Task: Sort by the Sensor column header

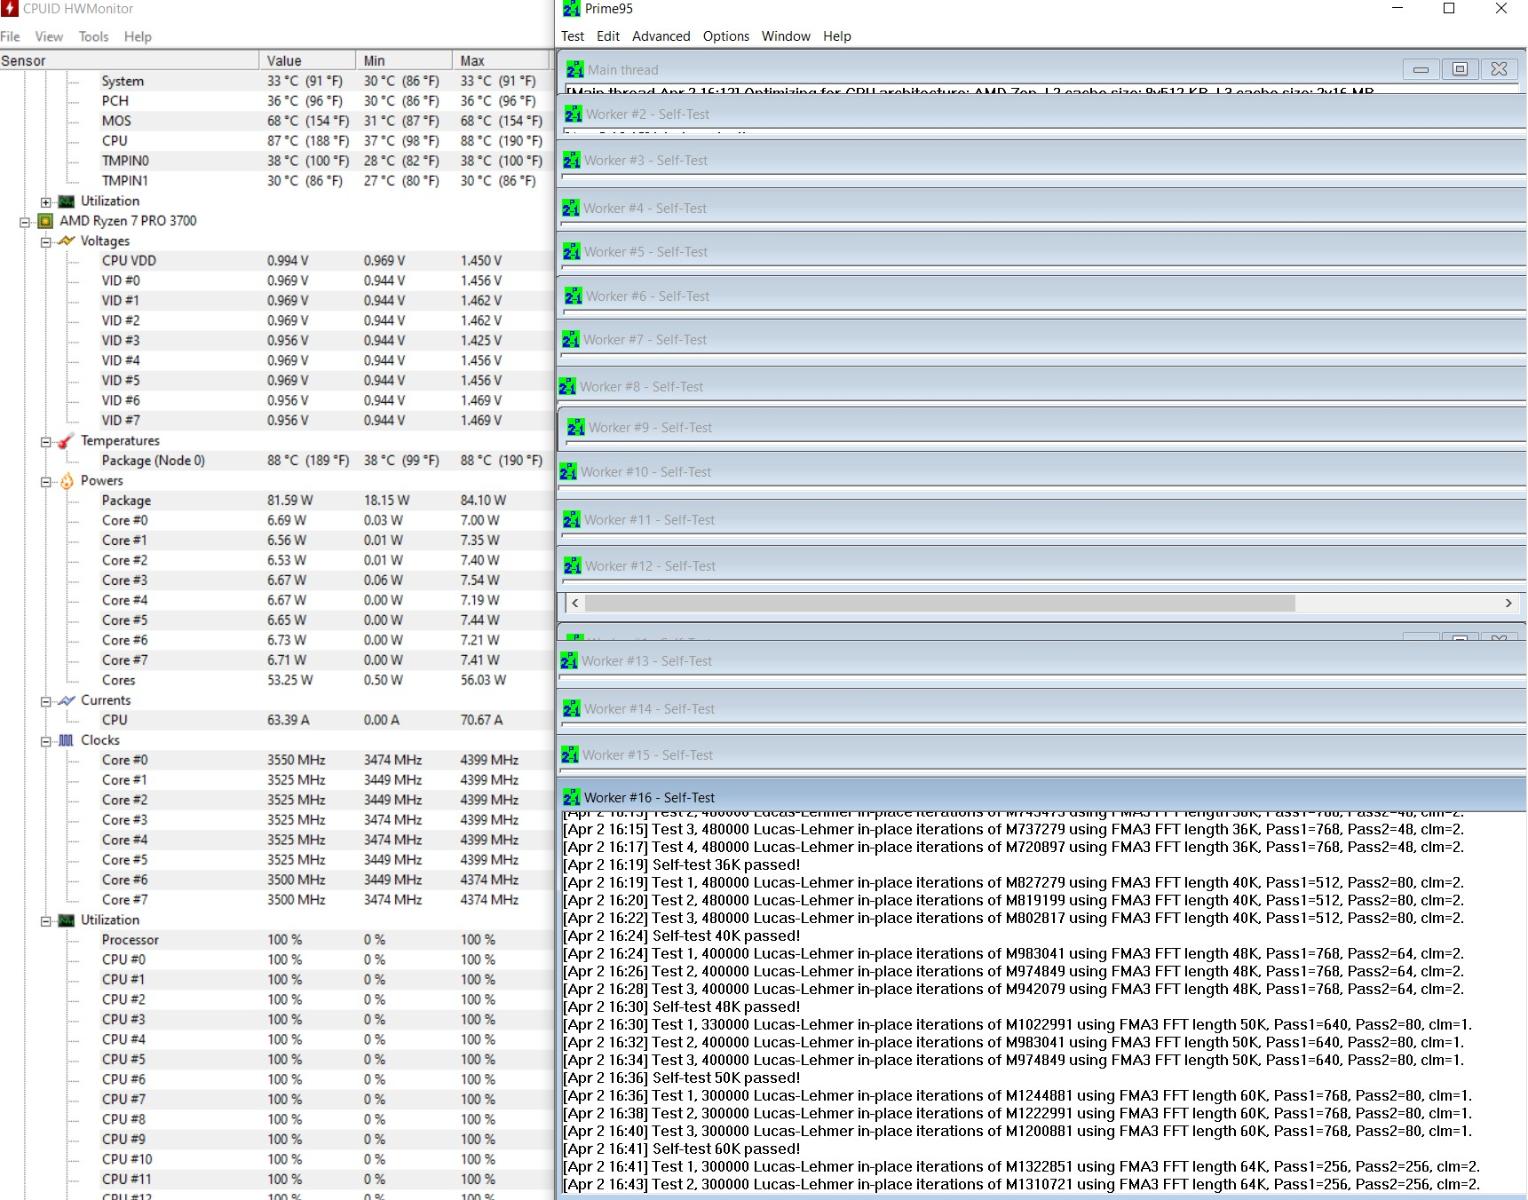Action: tap(129, 61)
